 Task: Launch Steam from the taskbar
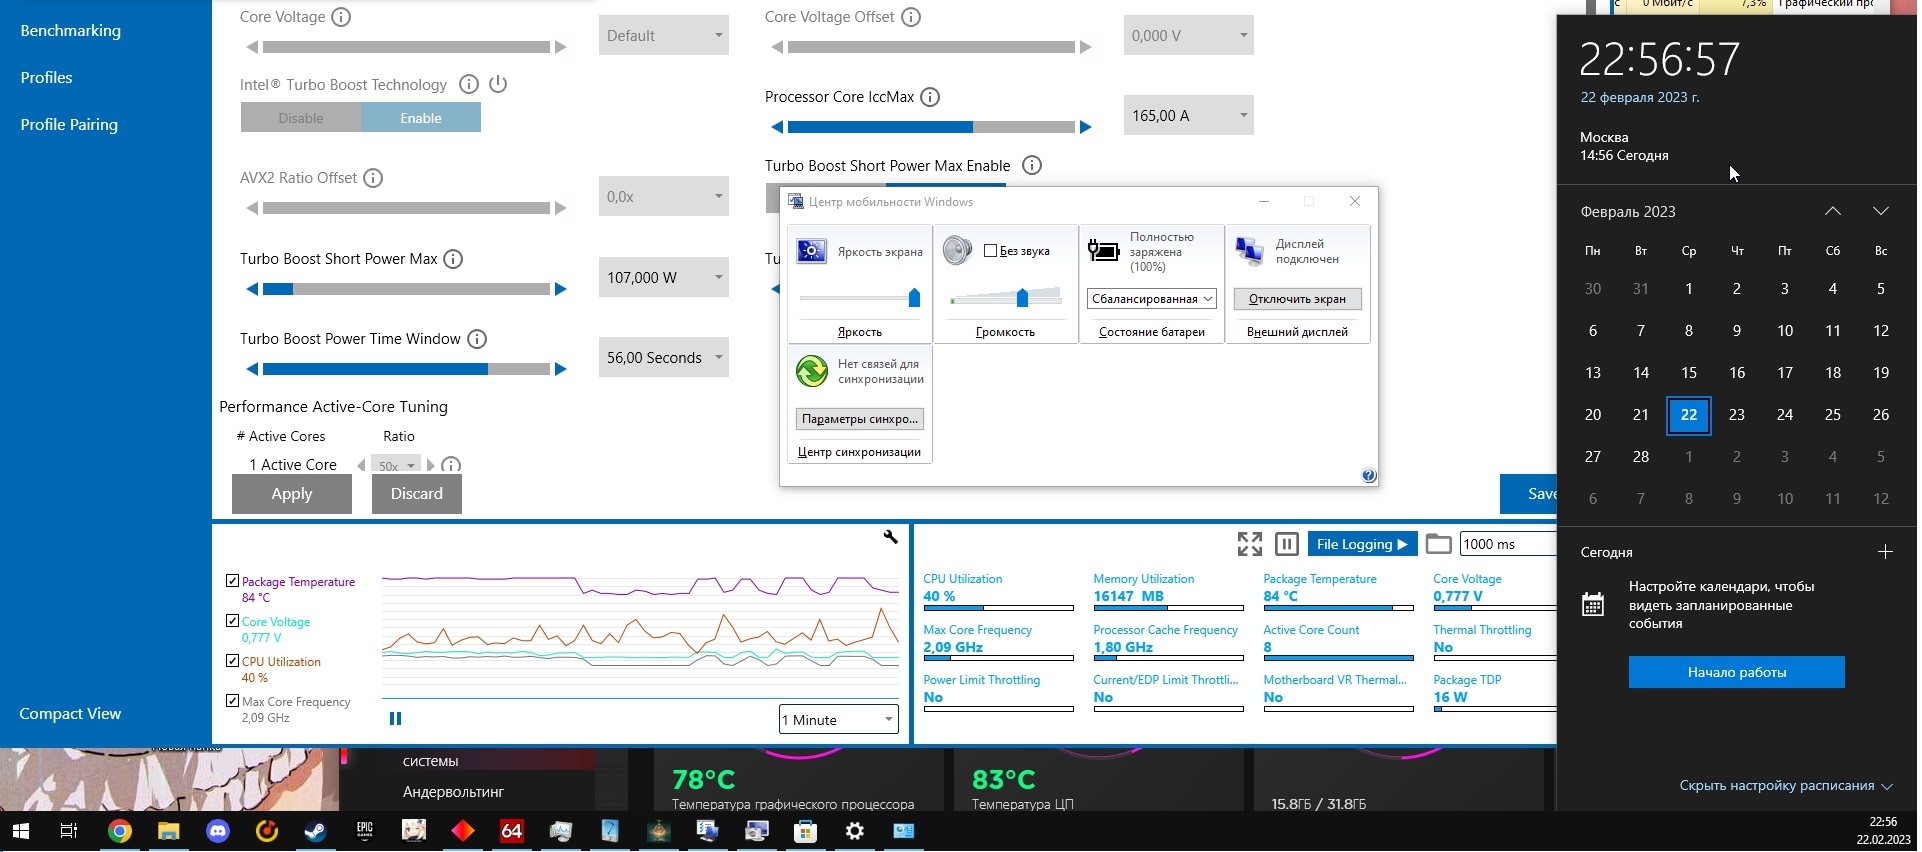pos(315,831)
